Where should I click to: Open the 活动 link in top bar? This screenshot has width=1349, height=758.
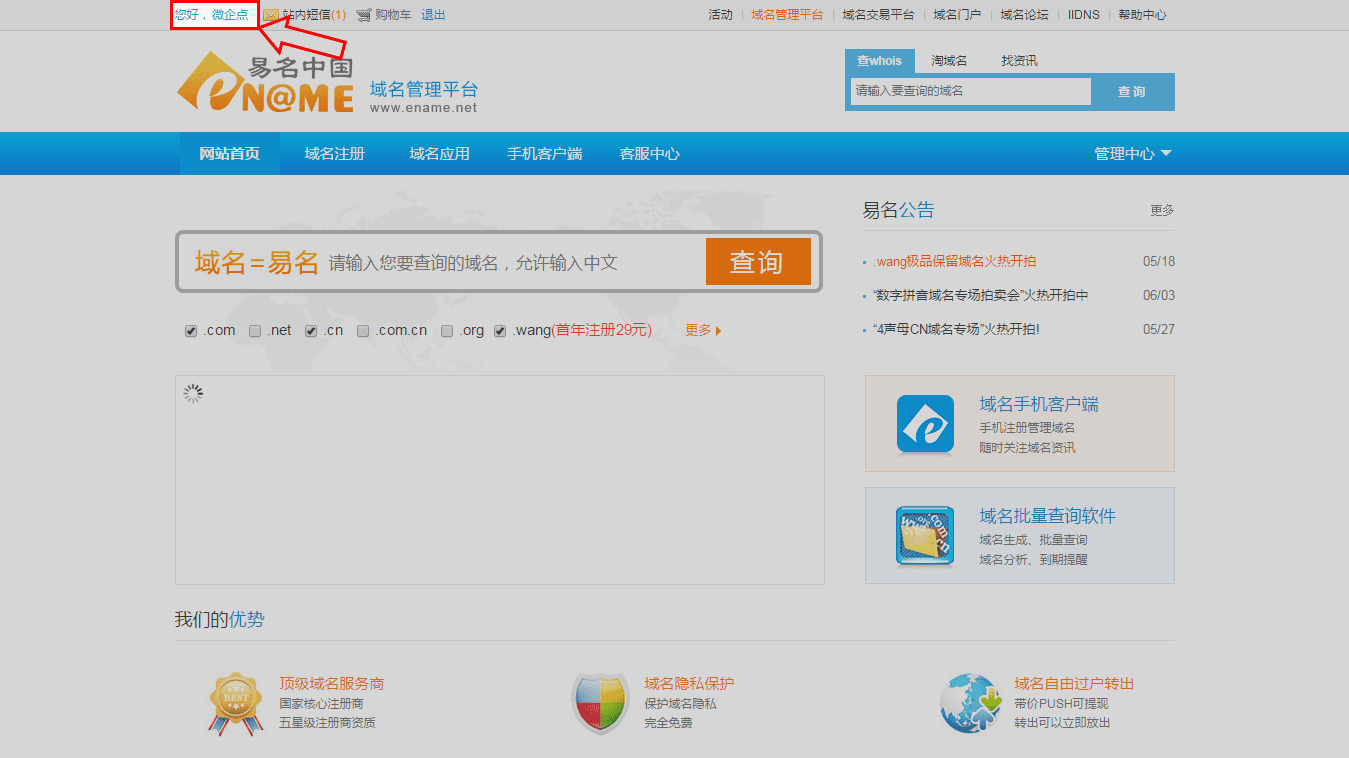[x=720, y=15]
